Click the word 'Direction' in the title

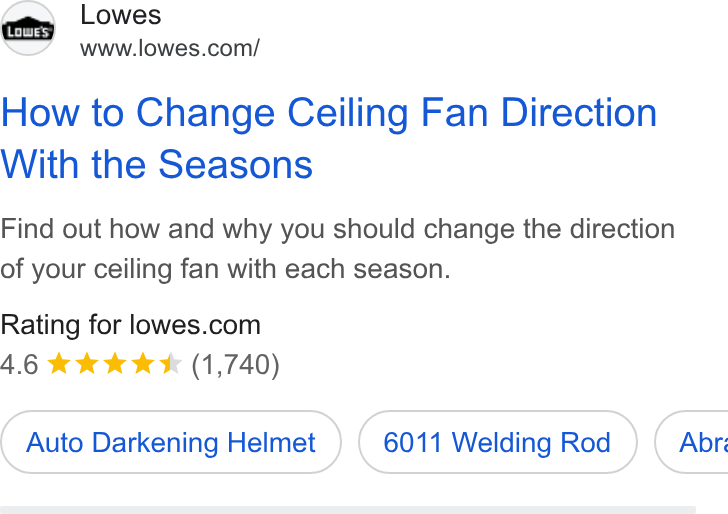(x=579, y=113)
